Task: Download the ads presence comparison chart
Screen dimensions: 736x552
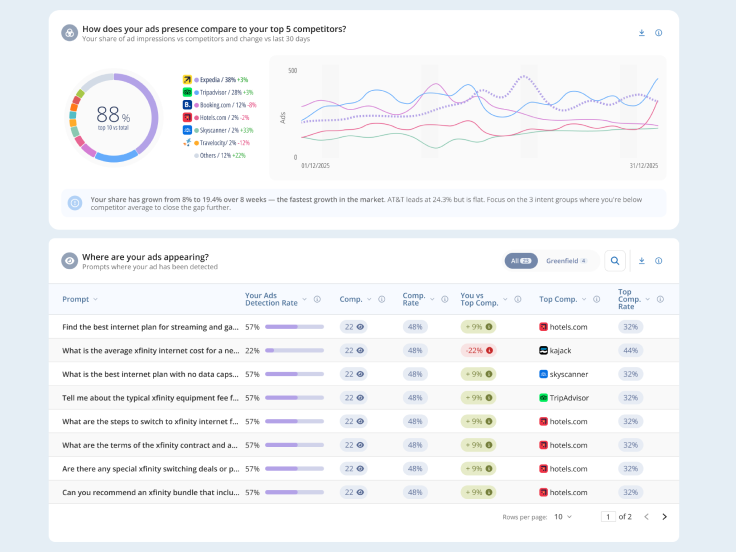Action: click(x=642, y=33)
